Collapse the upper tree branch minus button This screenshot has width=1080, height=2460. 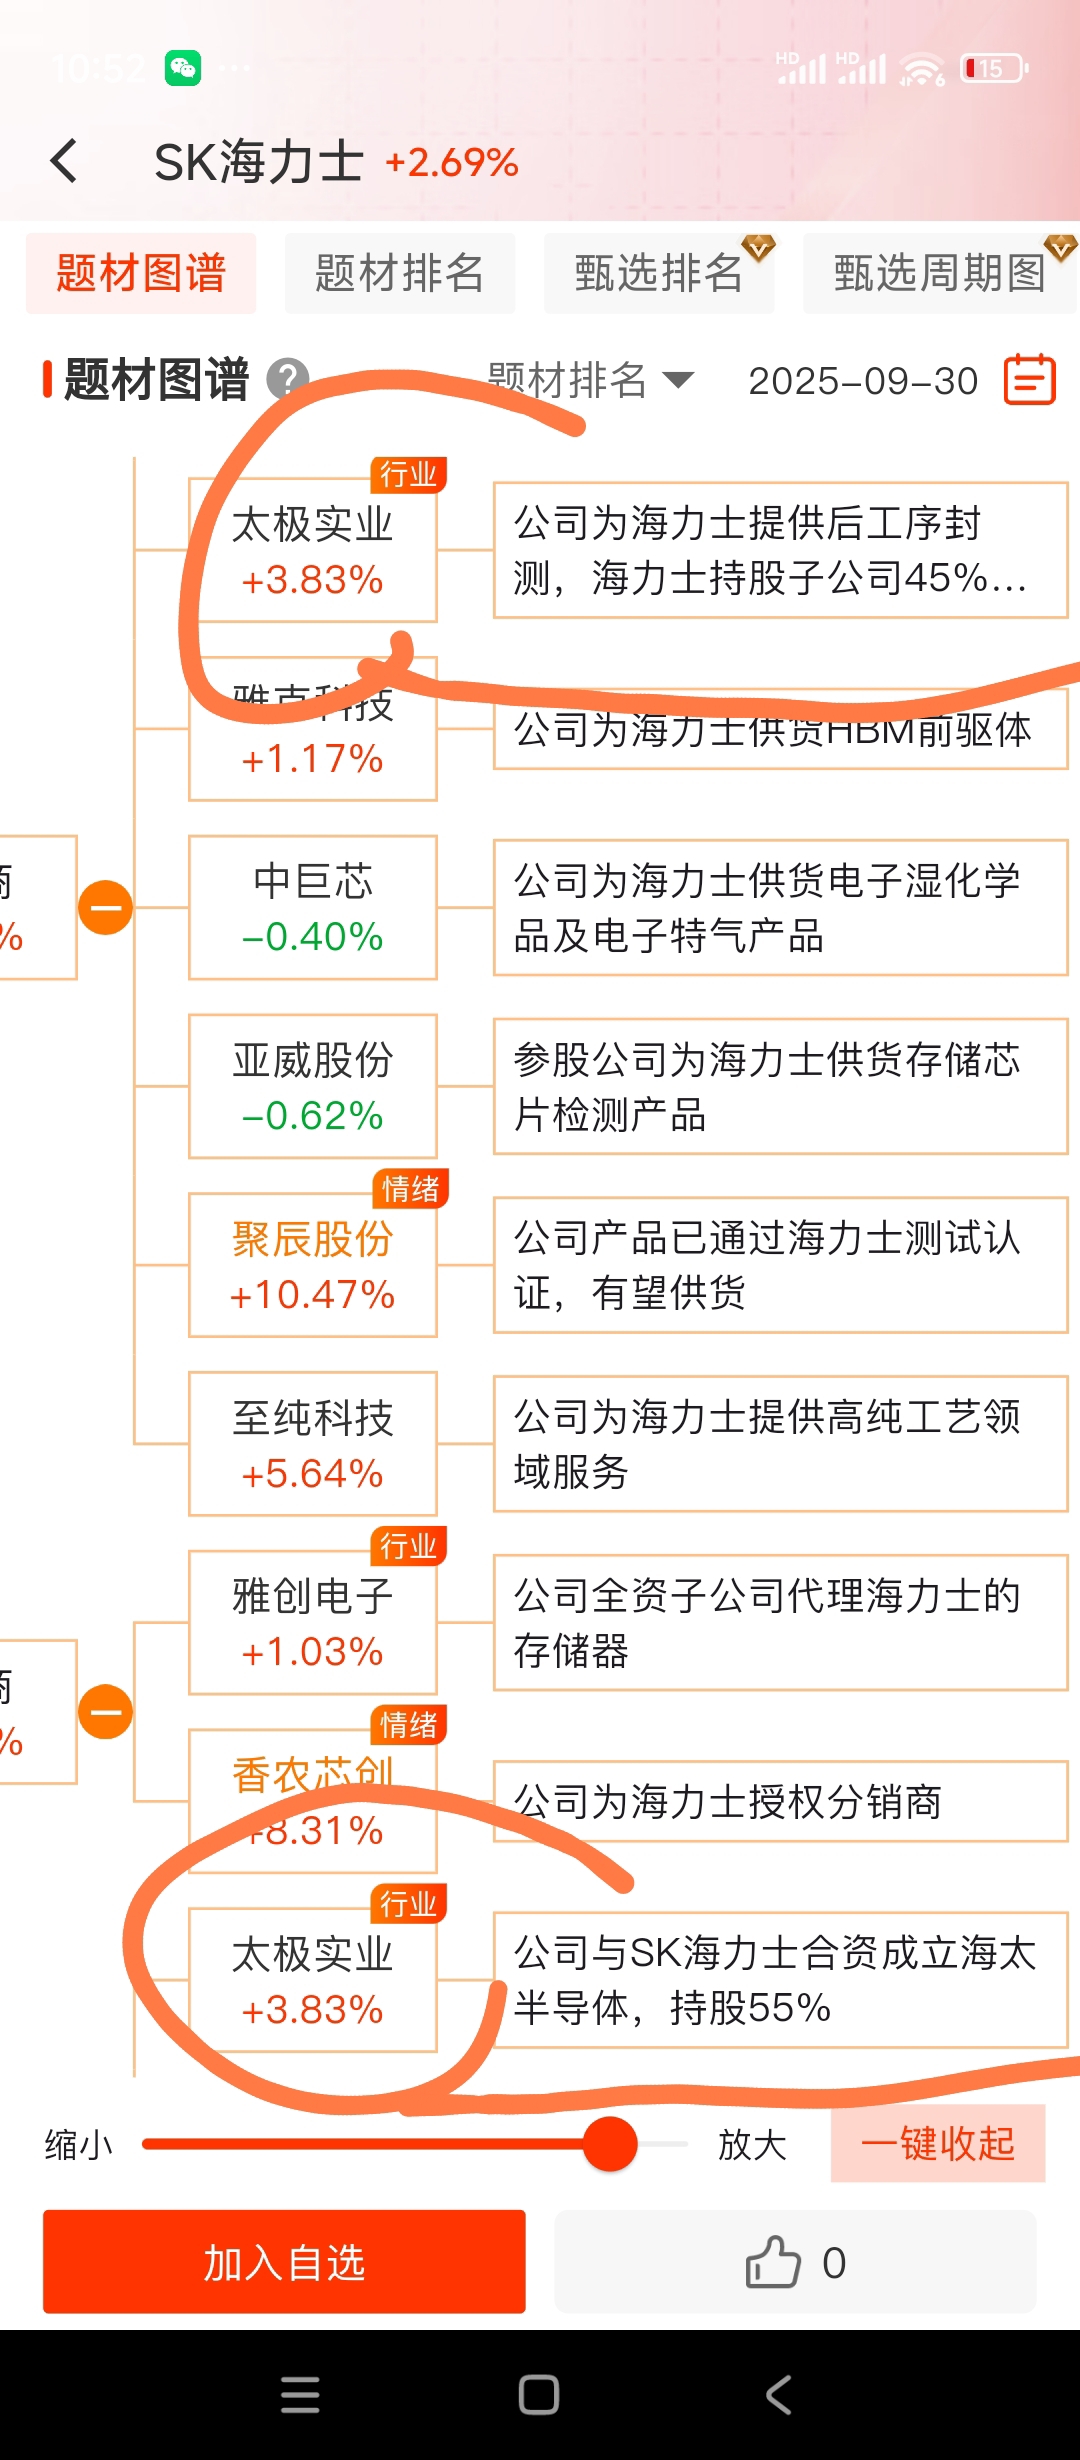click(105, 907)
